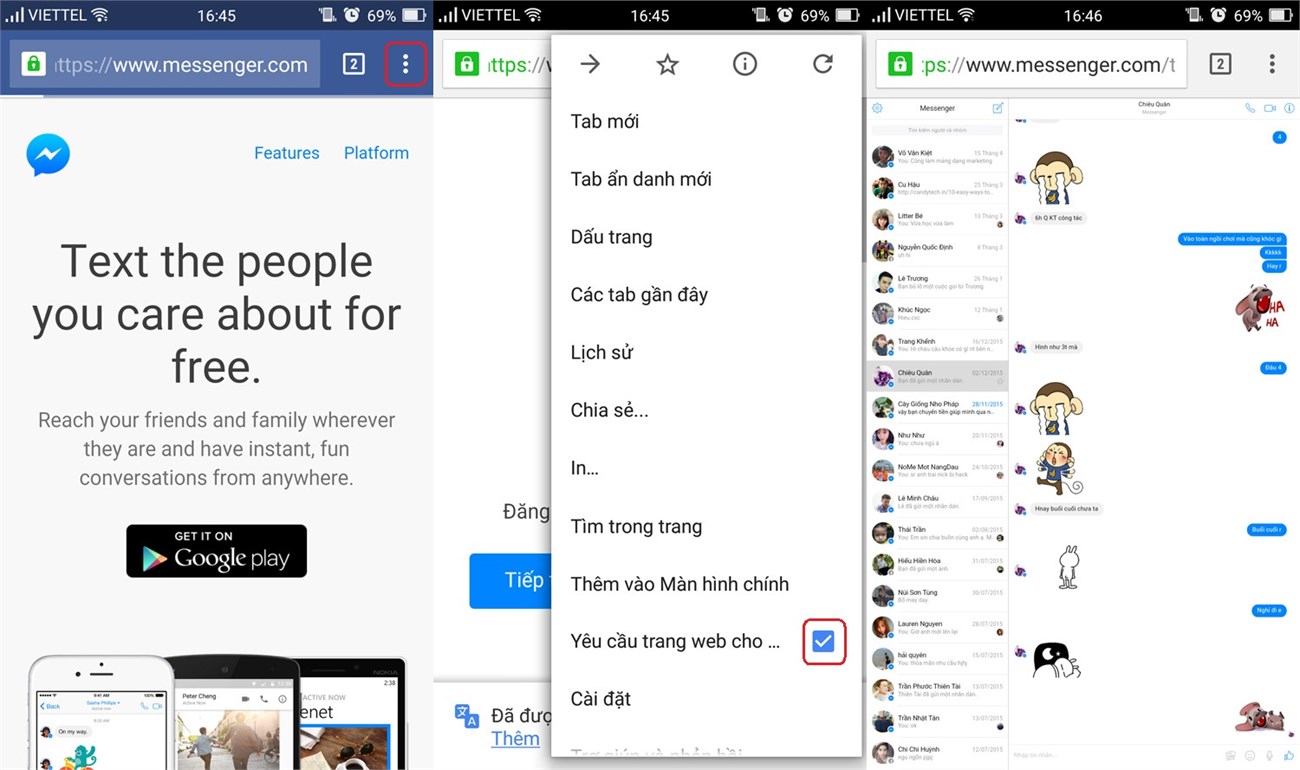
Task: Switch tabs using the tab counter
Action: point(352,63)
